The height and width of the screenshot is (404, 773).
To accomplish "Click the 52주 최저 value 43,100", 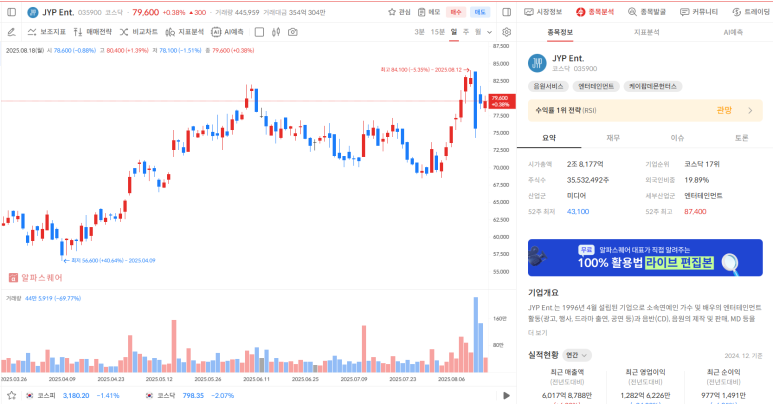I will tap(578, 212).
